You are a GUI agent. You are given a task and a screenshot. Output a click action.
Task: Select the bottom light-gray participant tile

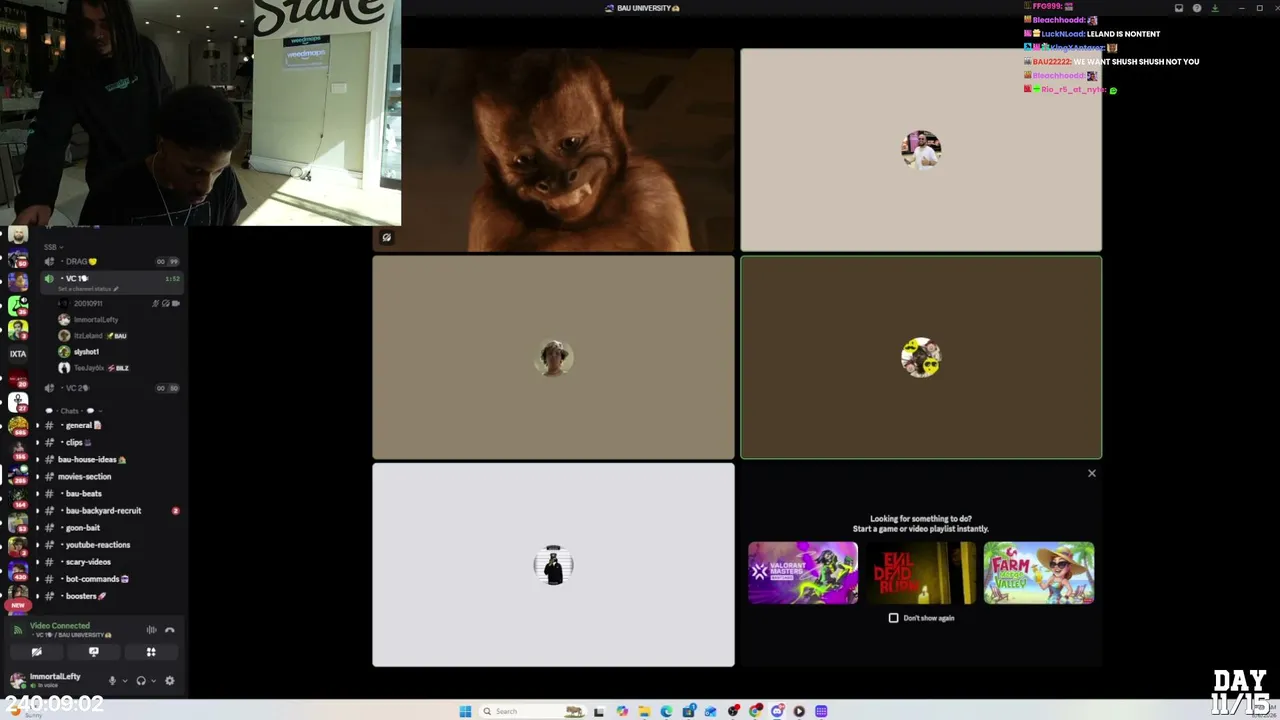553,565
